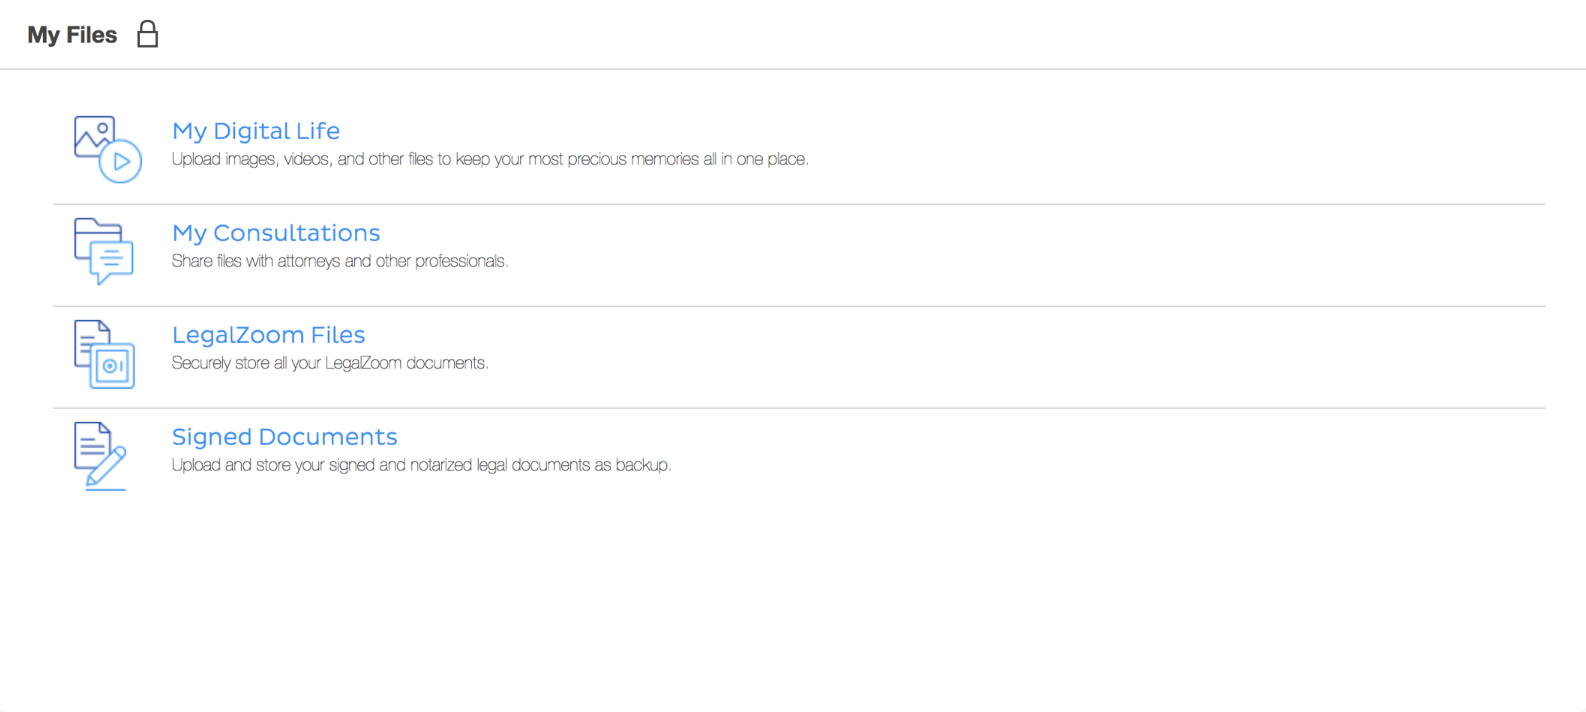The height and width of the screenshot is (712, 1586).
Task: Click the word "Consultations" in the second title
Action: click(x=297, y=233)
